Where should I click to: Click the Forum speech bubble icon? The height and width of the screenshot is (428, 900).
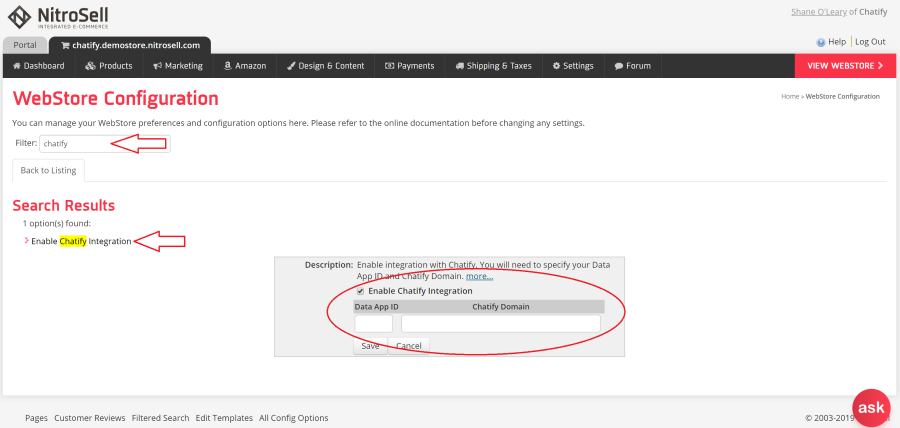coord(619,66)
